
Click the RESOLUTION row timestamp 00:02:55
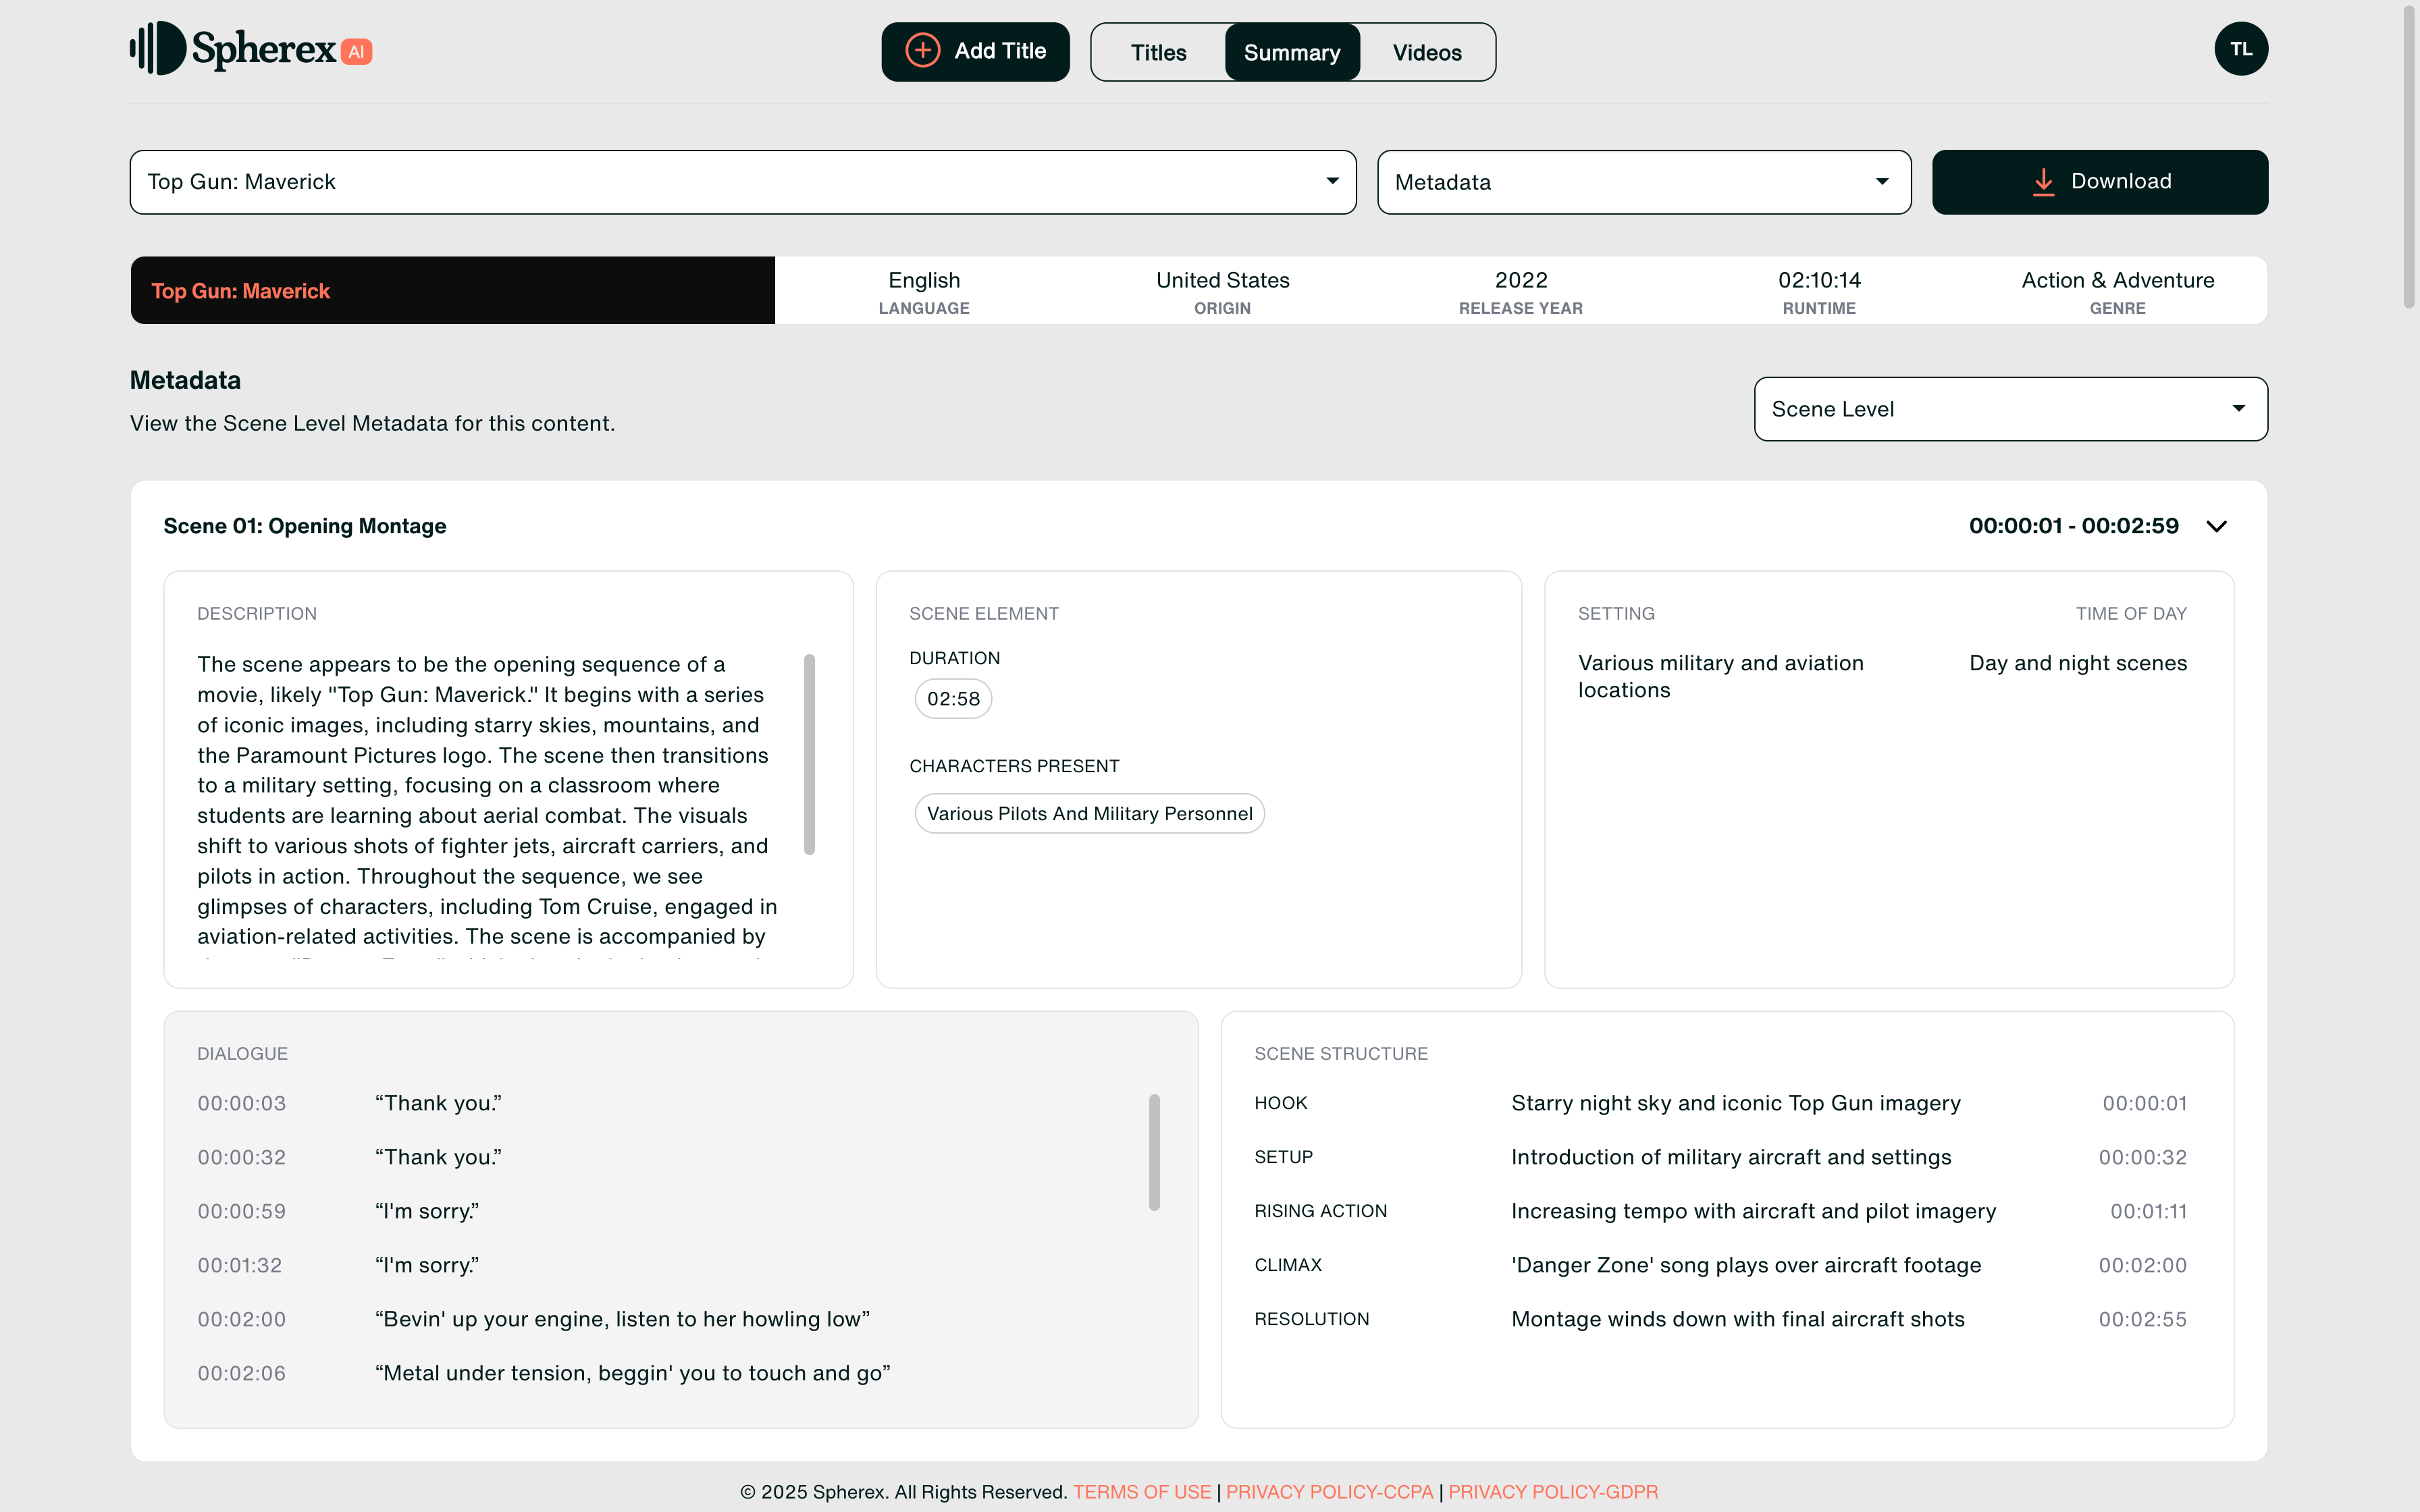(2142, 1319)
